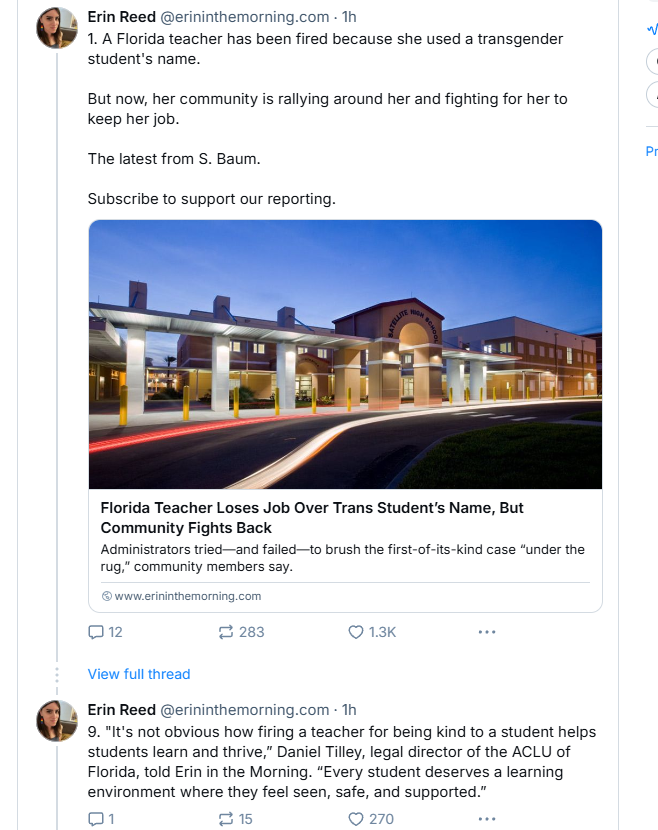The width and height of the screenshot is (658, 830).
Task: Repost the post with 283 reposts
Action: (x=227, y=632)
